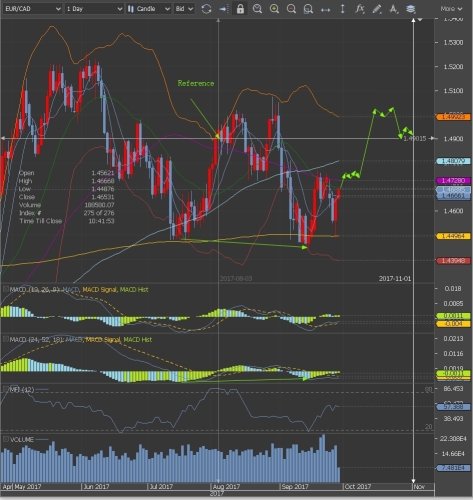Click the zoom in magnifier icon
The height and width of the screenshot is (500, 473).
tap(274, 9)
